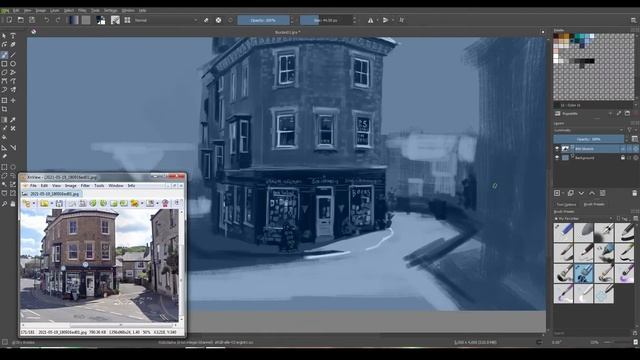Open the Krita Settings menu
Viewport: 640px width, 360px height.
(x=110, y=10)
